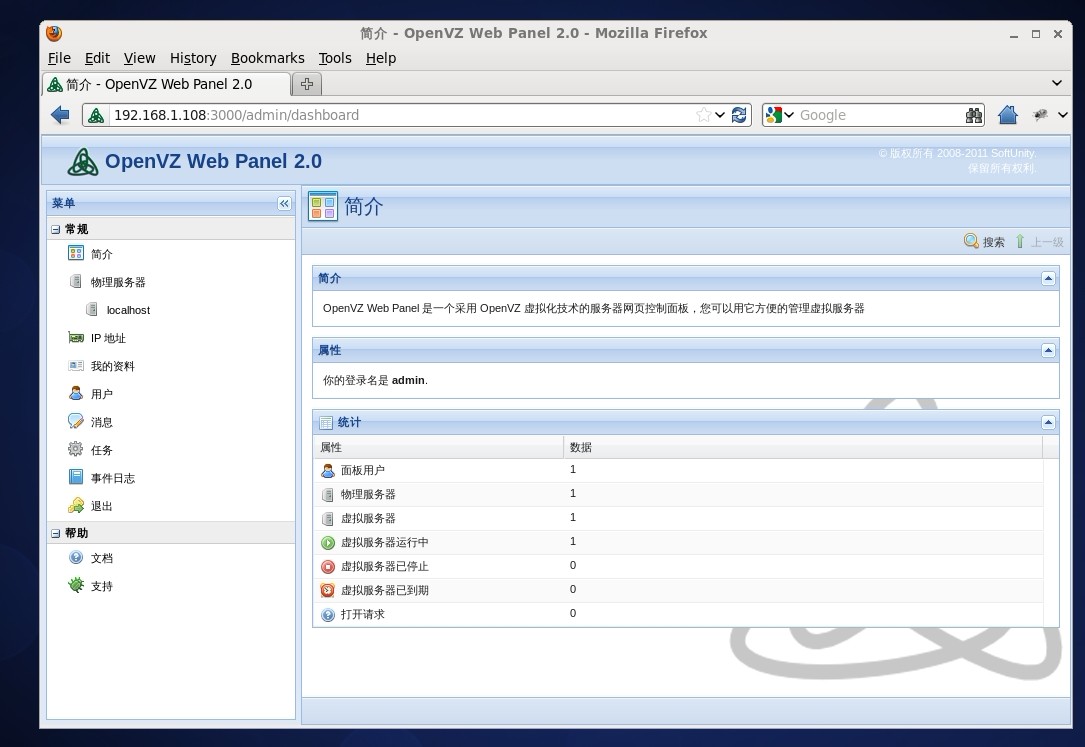Image resolution: width=1085 pixels, height=747 pixels.
Task: Collapse the 菜单 sidebar panel
Action: click(284, 203)
